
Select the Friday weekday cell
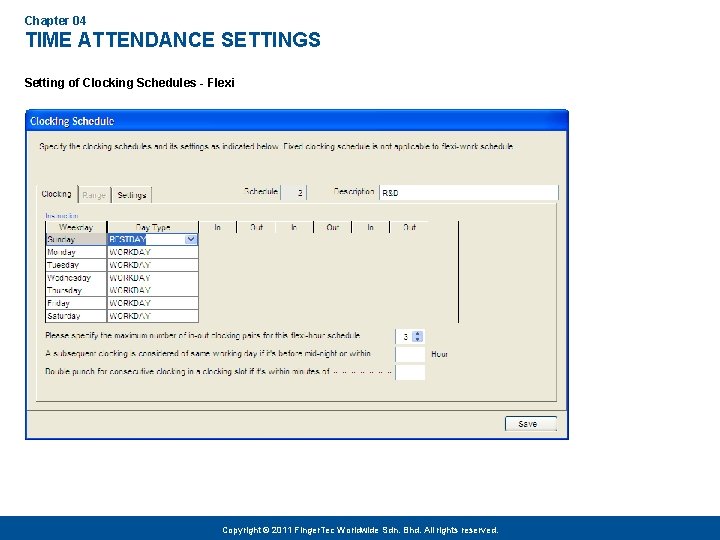click(x=76, y=303)
